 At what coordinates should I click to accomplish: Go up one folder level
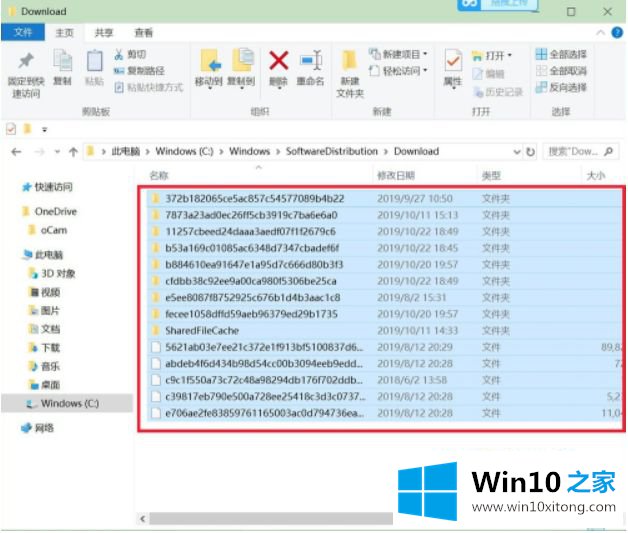point(73,152)
